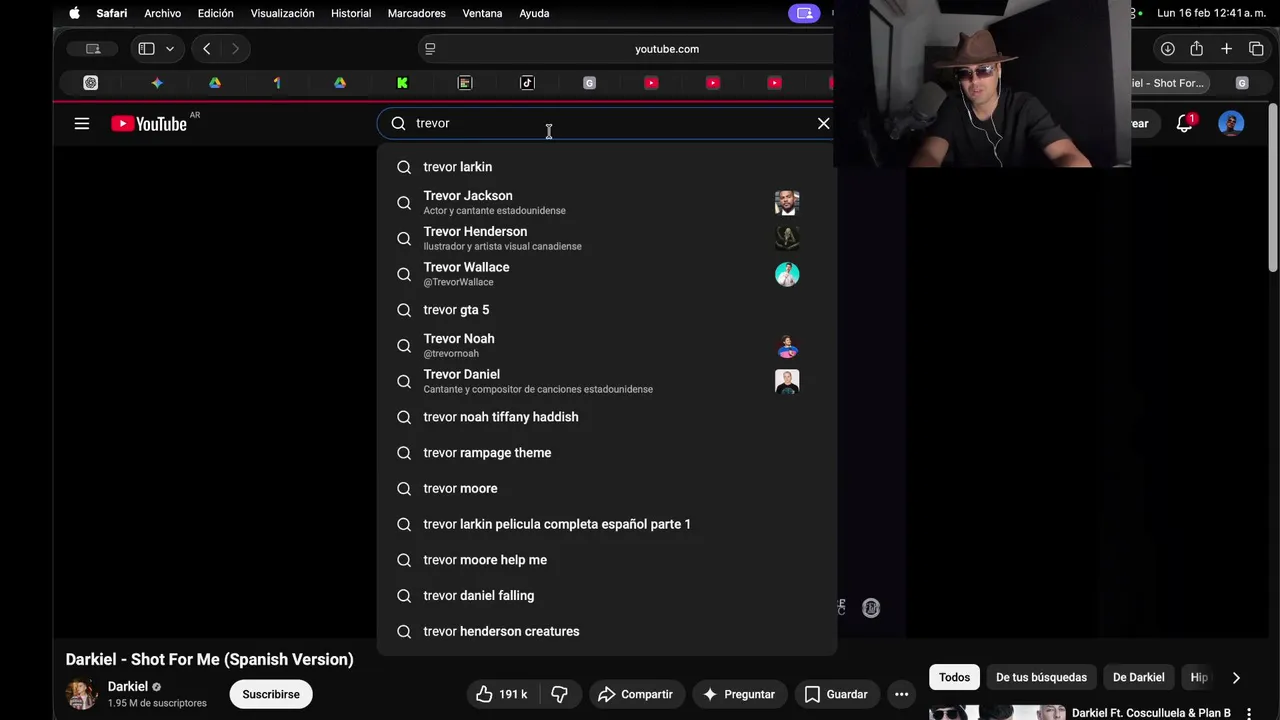Open the page reader icon in address bar
The width and height of the screenshot is (1280, 720).
(430, 48)
